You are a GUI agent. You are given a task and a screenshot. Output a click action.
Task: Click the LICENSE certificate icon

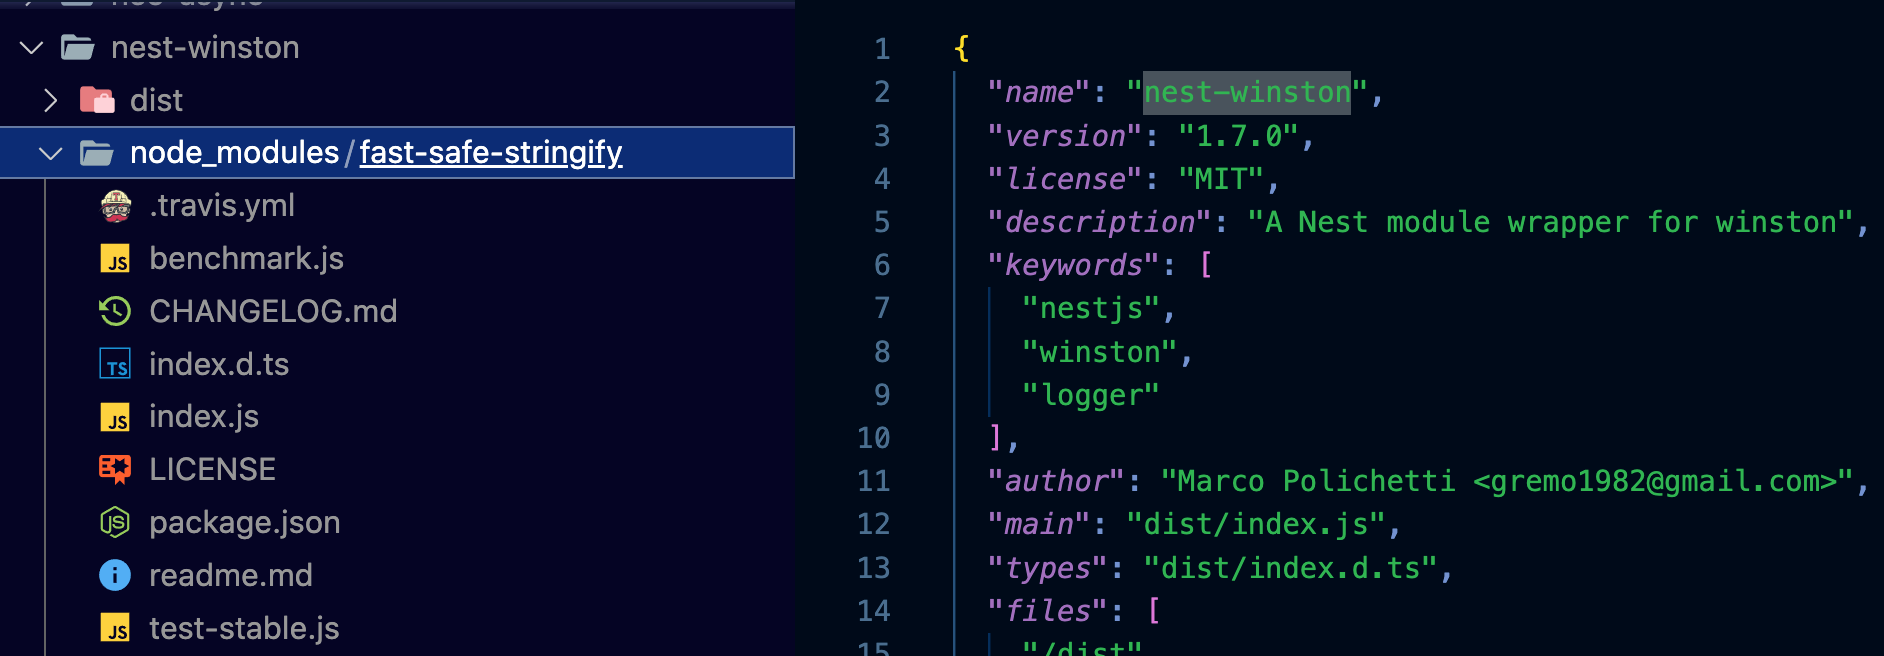(x=116, y=469)
